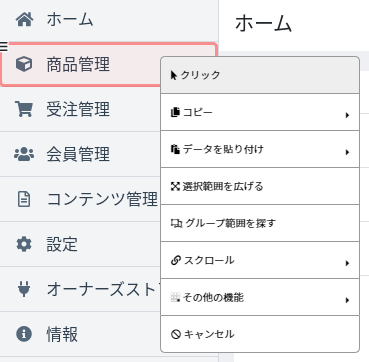
Task: Expand the その他の機能 submenu arrow
Action: [x=347, y=300]
